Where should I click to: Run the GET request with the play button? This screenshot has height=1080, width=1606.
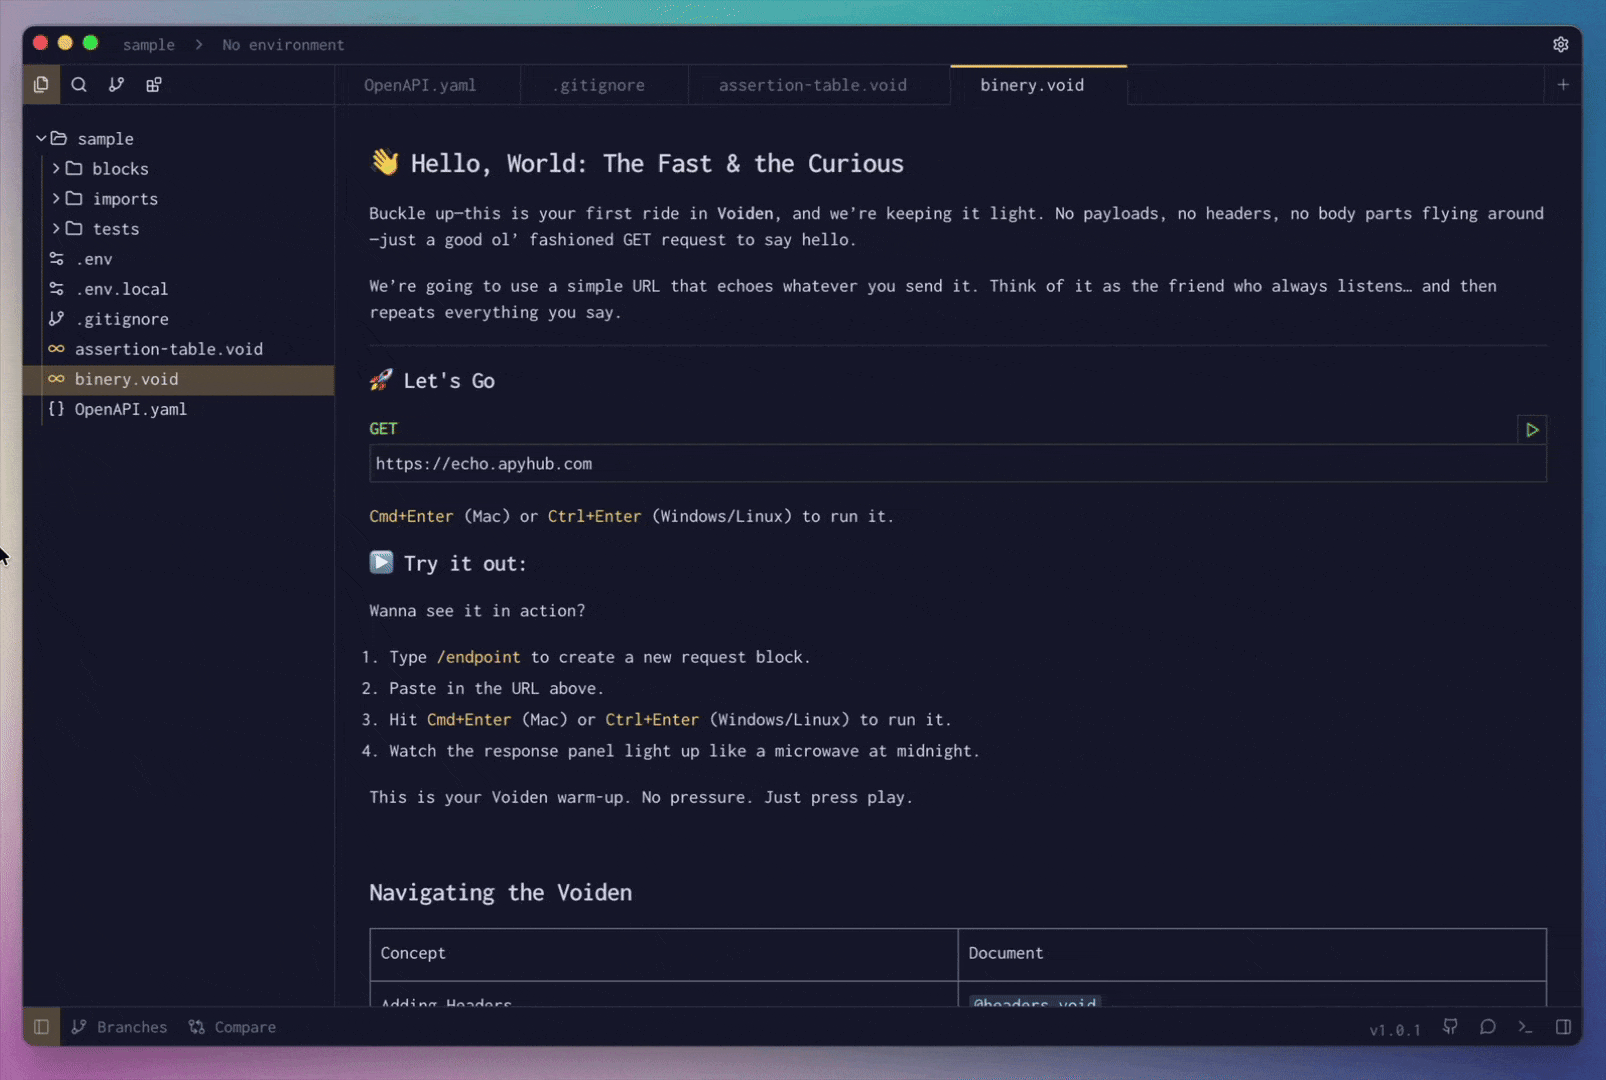[1531, 430]
